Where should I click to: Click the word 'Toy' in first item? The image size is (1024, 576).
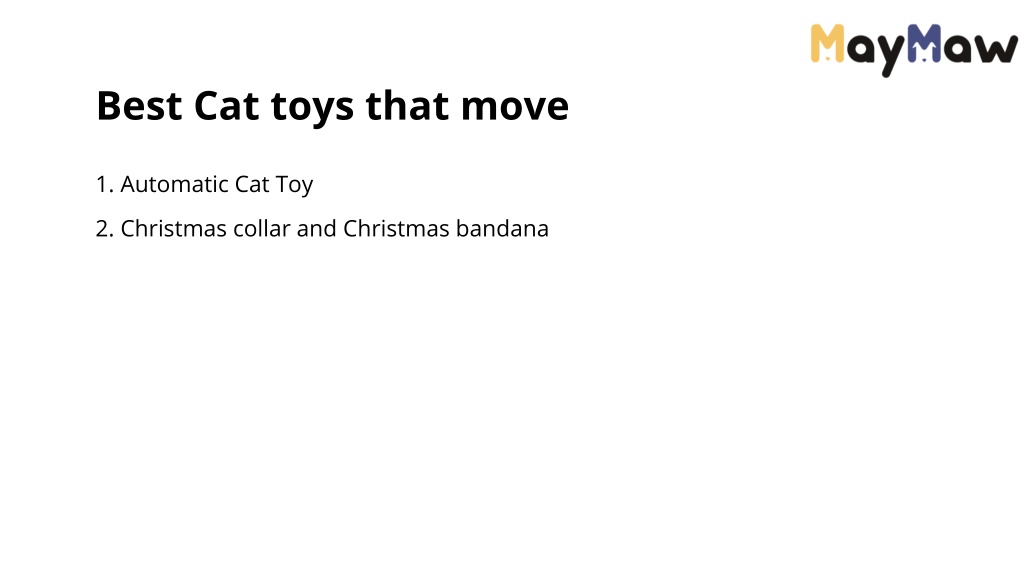click(x=295, y=185)
